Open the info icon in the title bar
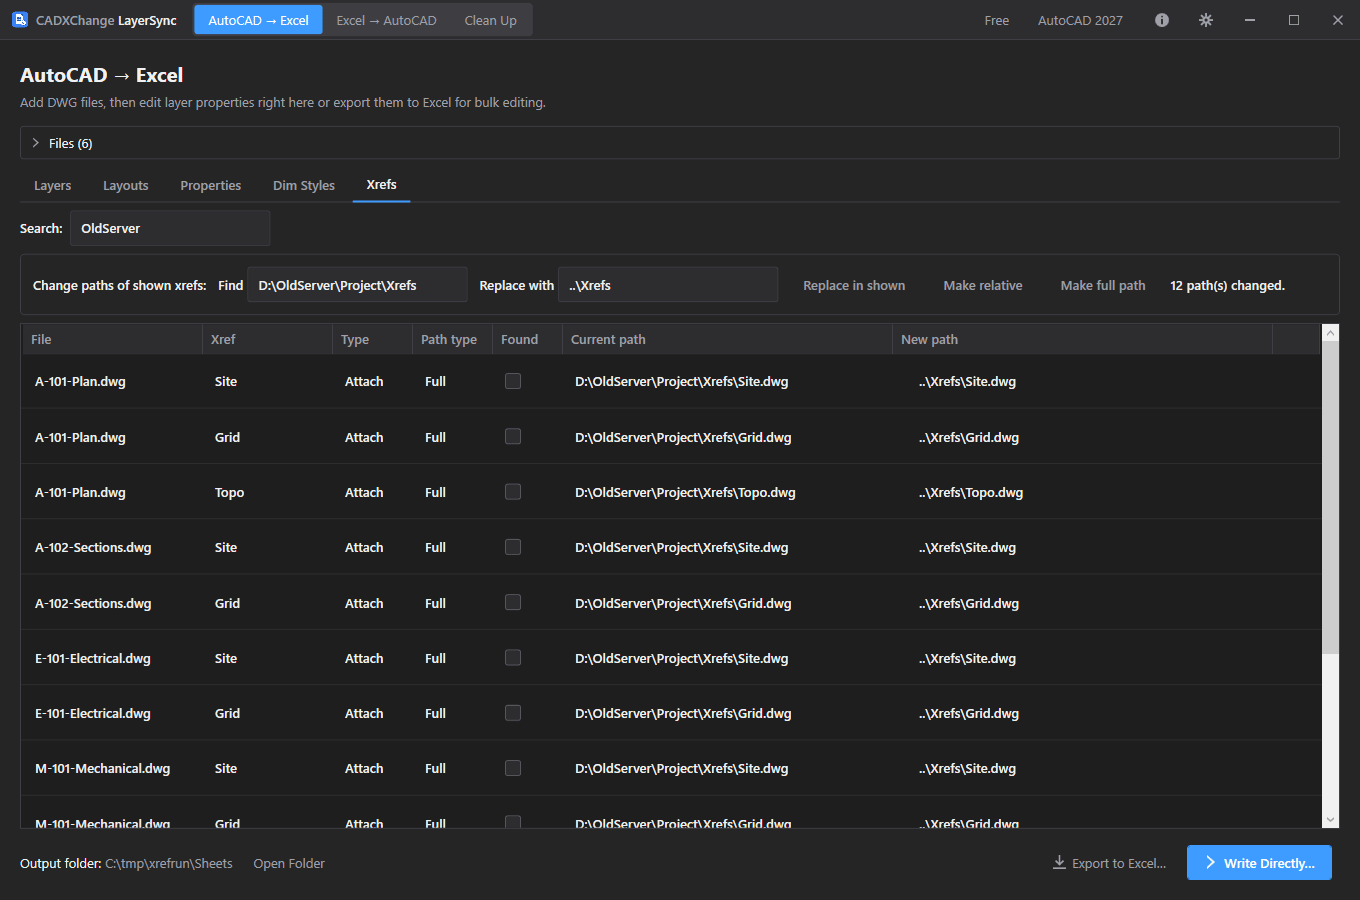Image resolution: width=1360 pixels, height=900 pixels. click(x=1162, y=20)
